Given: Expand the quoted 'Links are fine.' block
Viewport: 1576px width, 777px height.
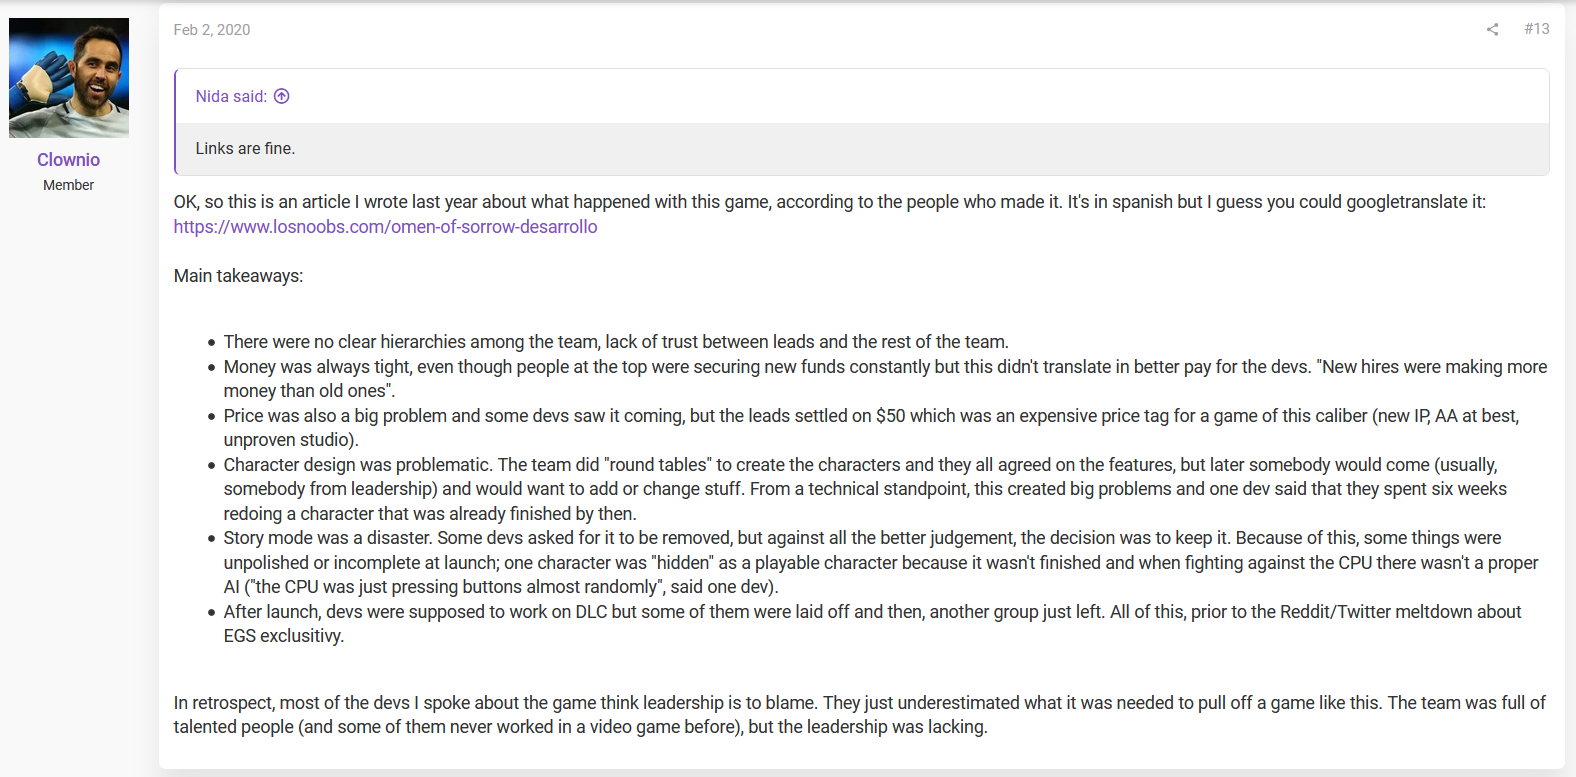Looking at the screenshot, I should [x=863, y=148].
